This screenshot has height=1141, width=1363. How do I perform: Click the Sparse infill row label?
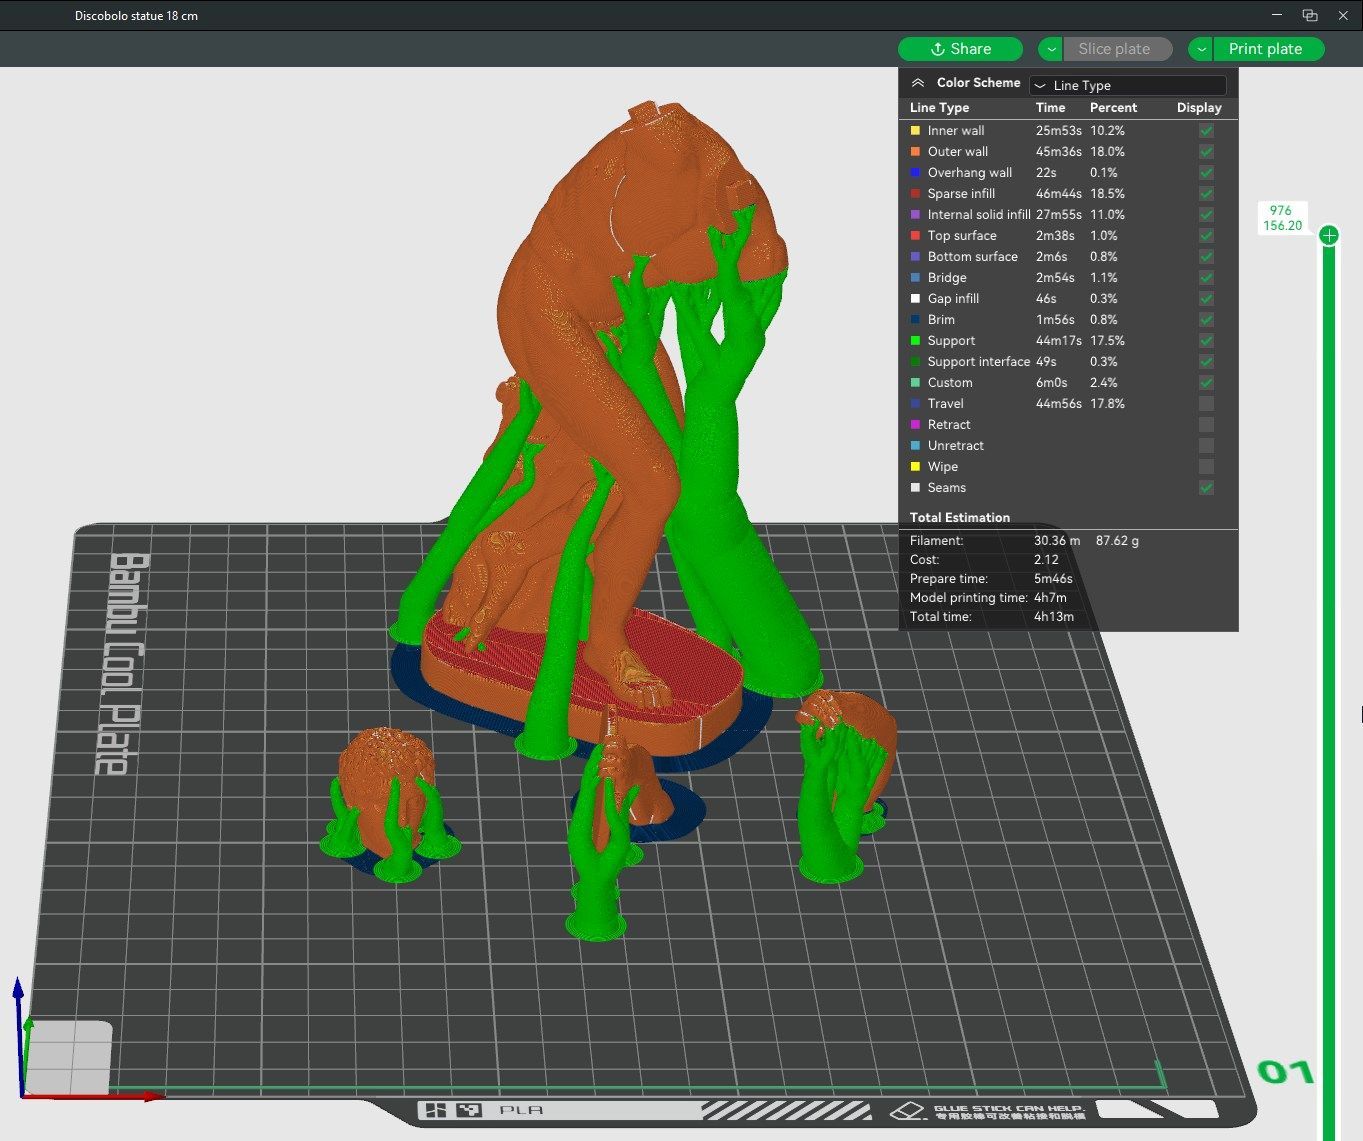click(961, 194)
